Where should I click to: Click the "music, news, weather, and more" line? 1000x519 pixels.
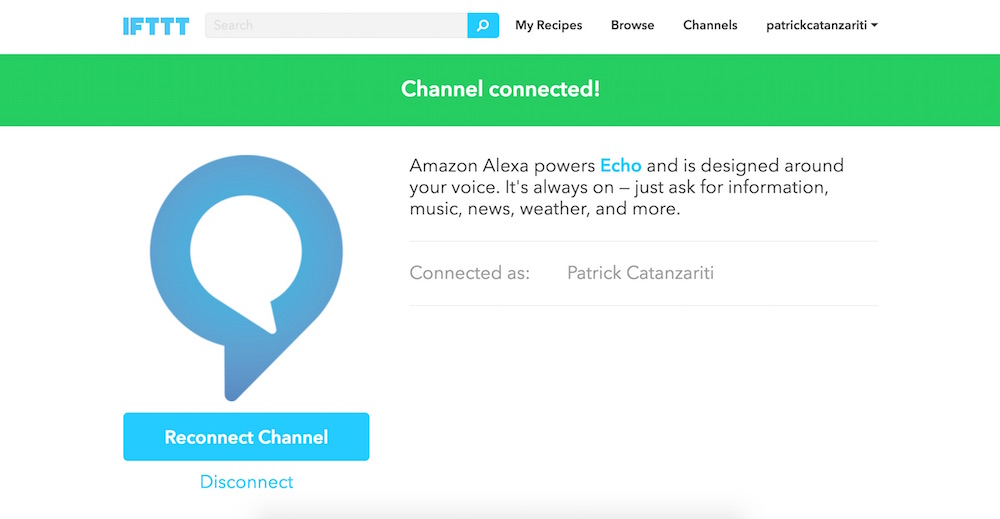pyautogui.click(x=544, y=210)
